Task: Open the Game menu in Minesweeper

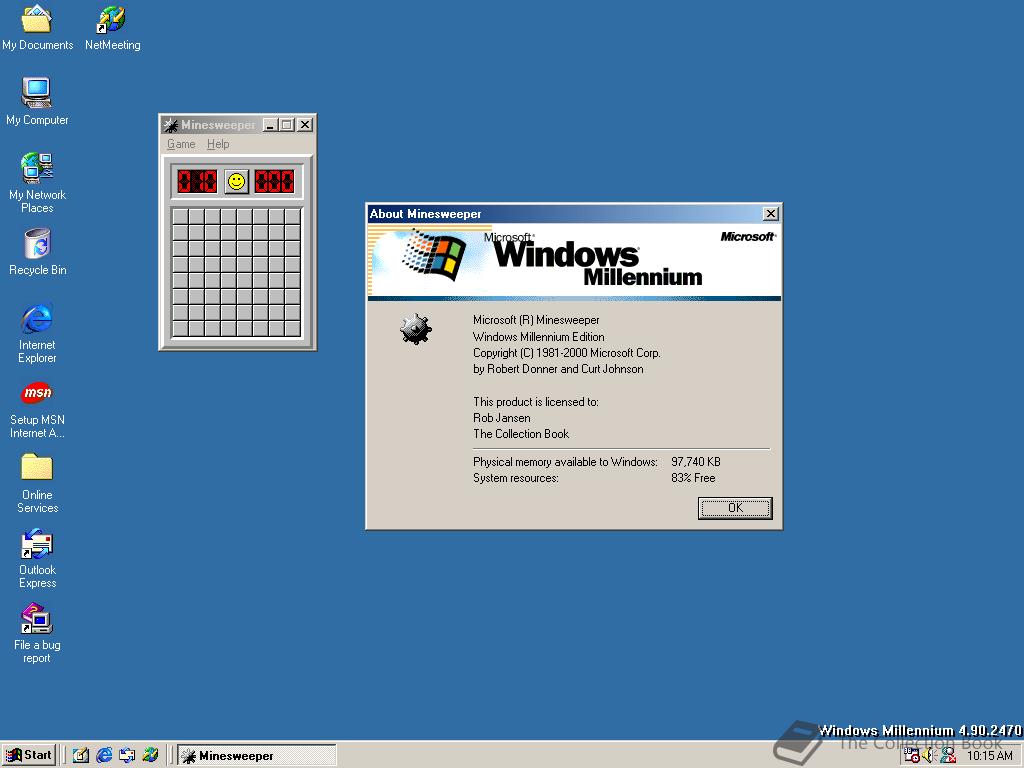Action: (181, 144)
